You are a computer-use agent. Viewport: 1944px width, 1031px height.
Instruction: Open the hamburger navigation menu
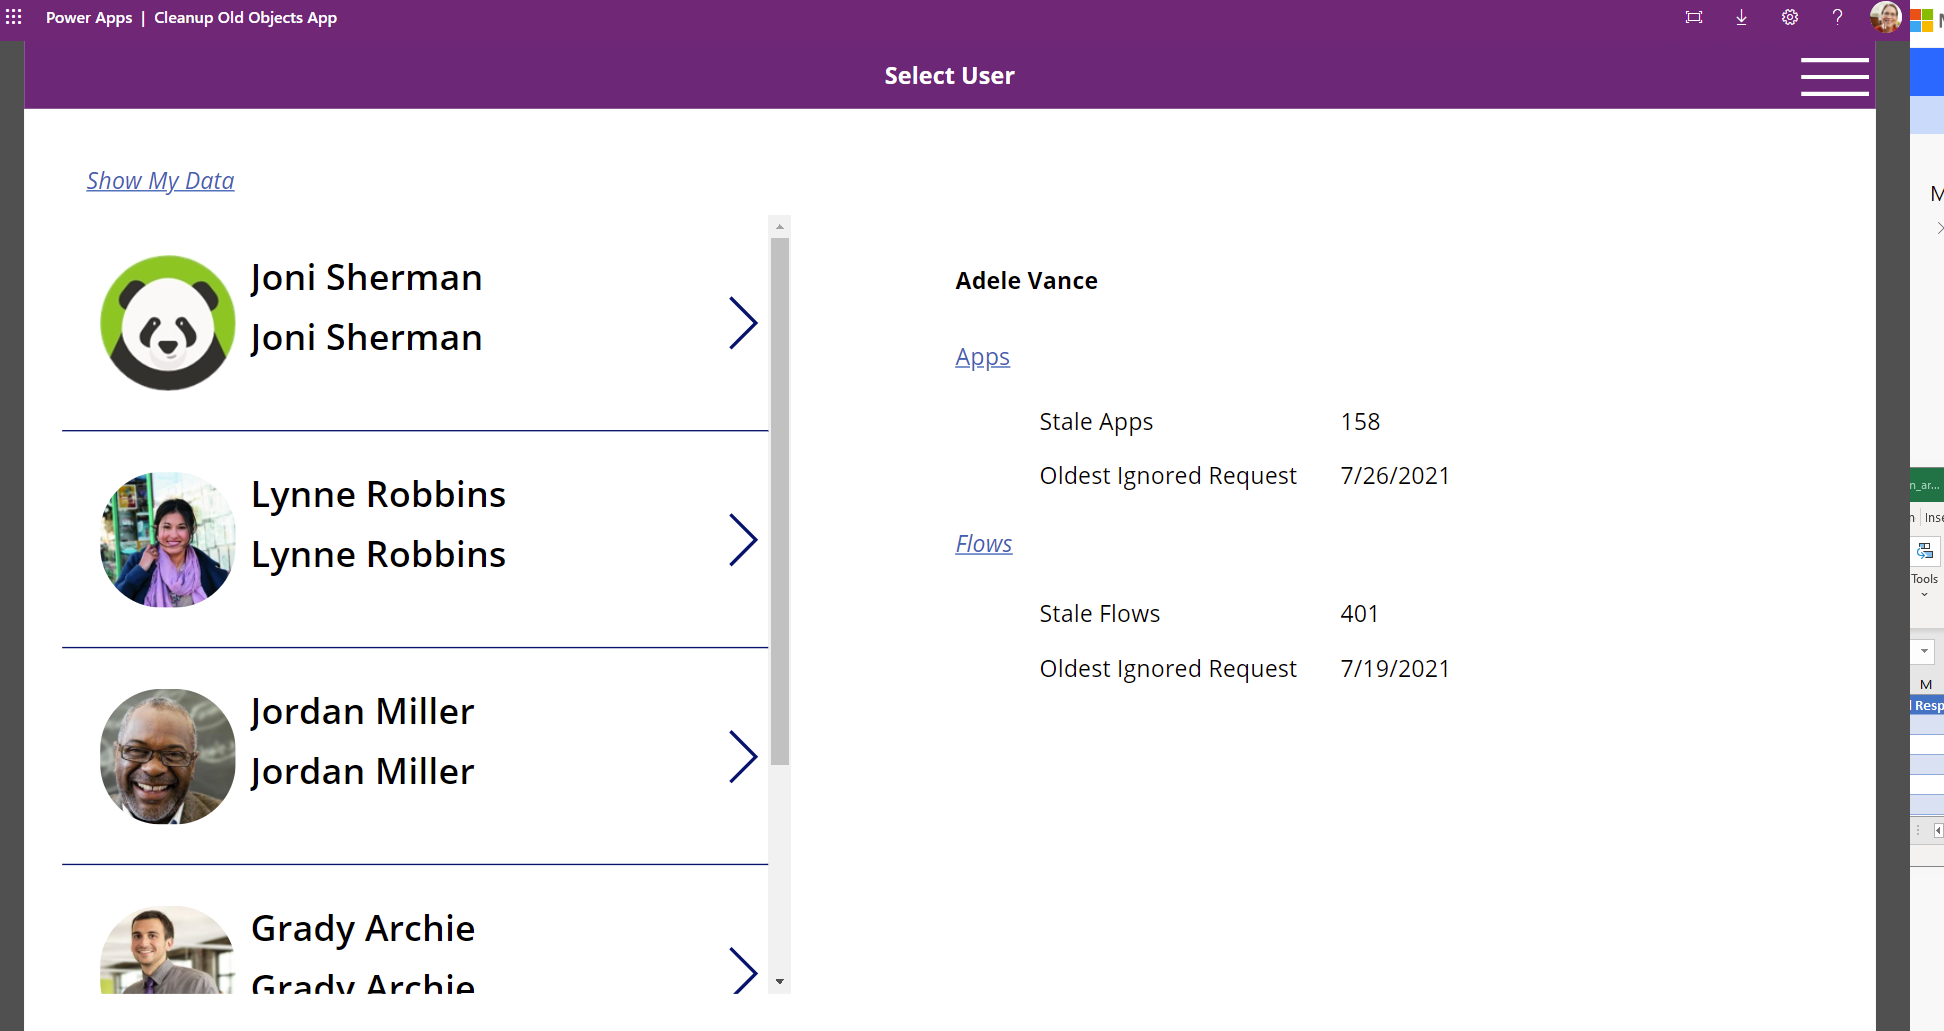tap(1835, 76)
